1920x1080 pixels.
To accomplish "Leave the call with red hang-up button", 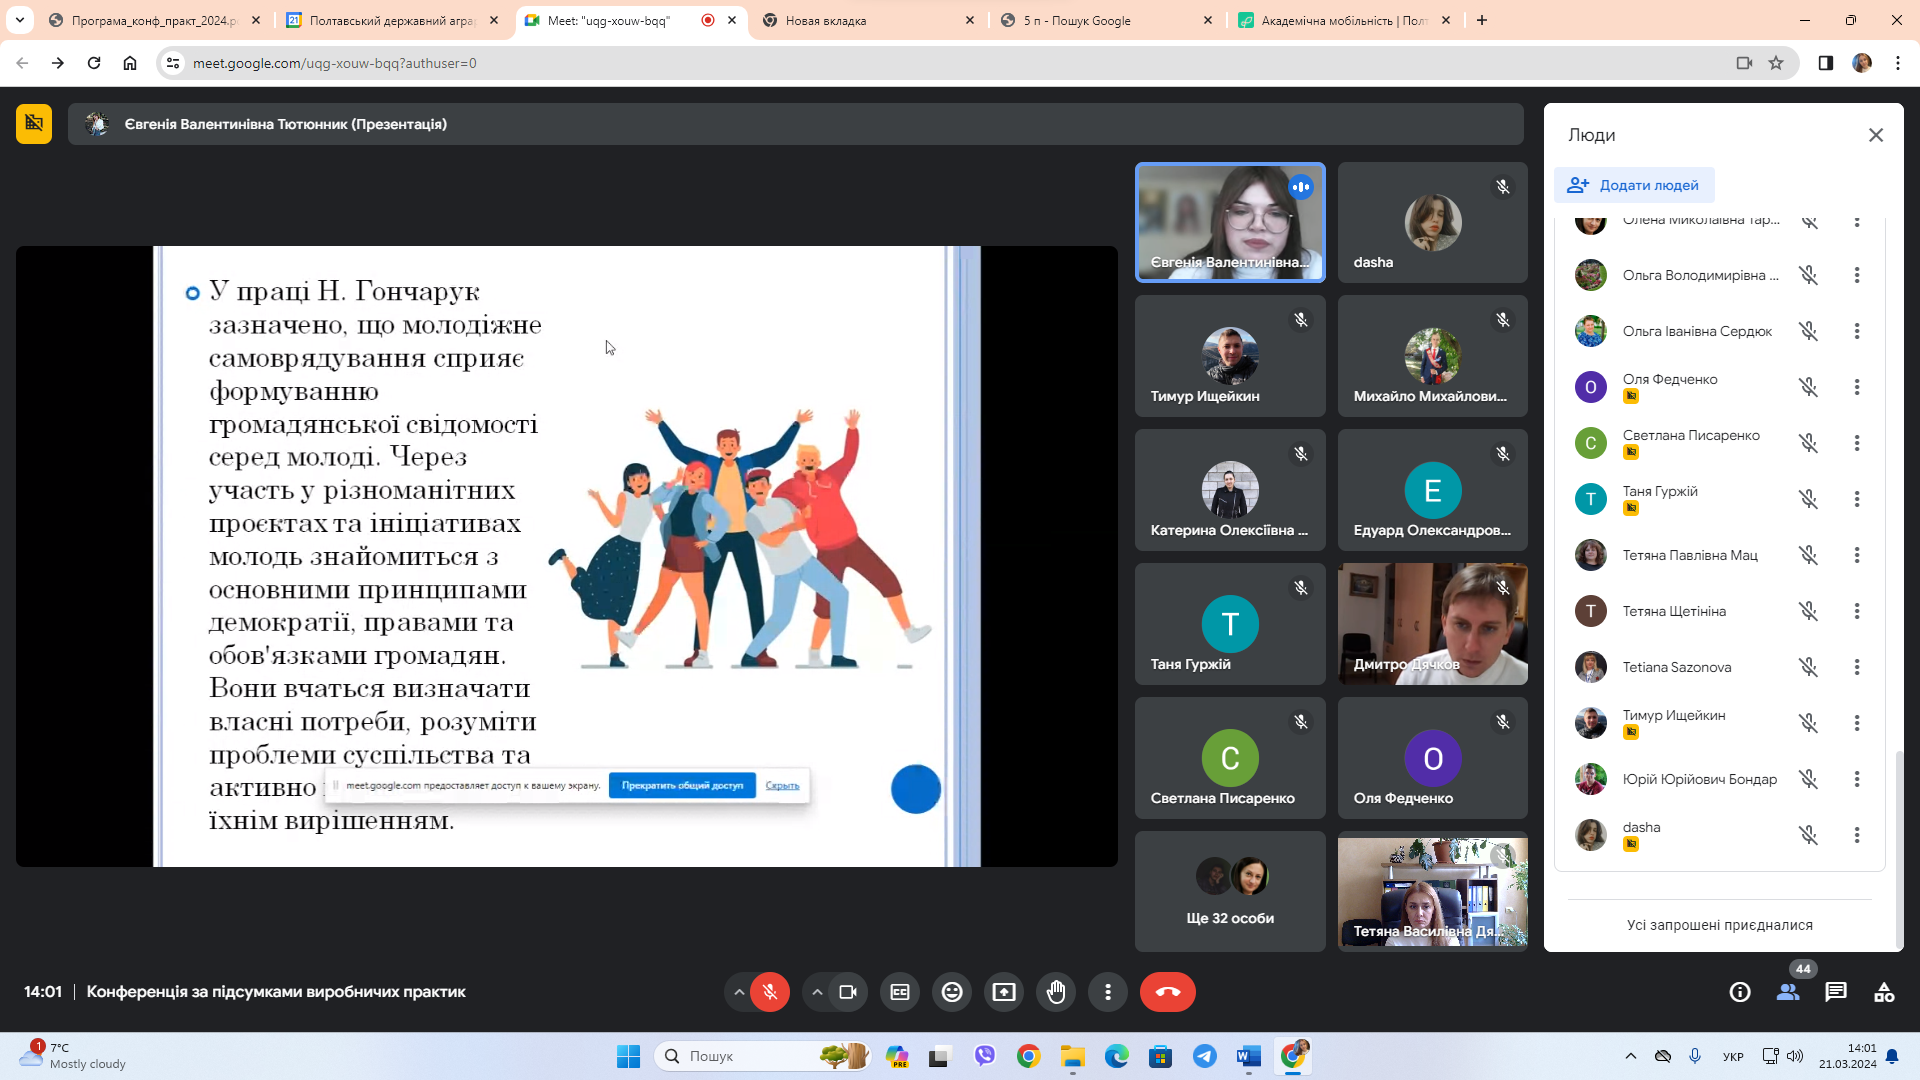I will tap(1168, 992).
